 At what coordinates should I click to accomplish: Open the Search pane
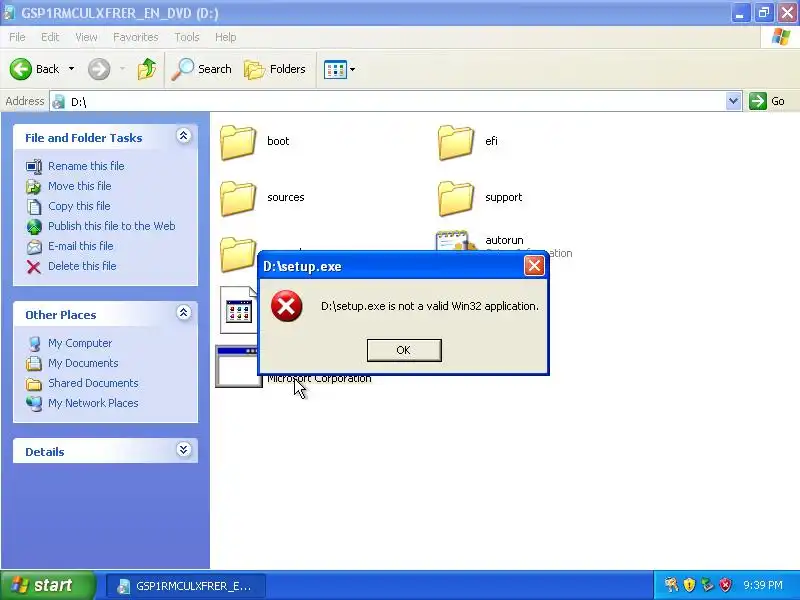(201, 69)
